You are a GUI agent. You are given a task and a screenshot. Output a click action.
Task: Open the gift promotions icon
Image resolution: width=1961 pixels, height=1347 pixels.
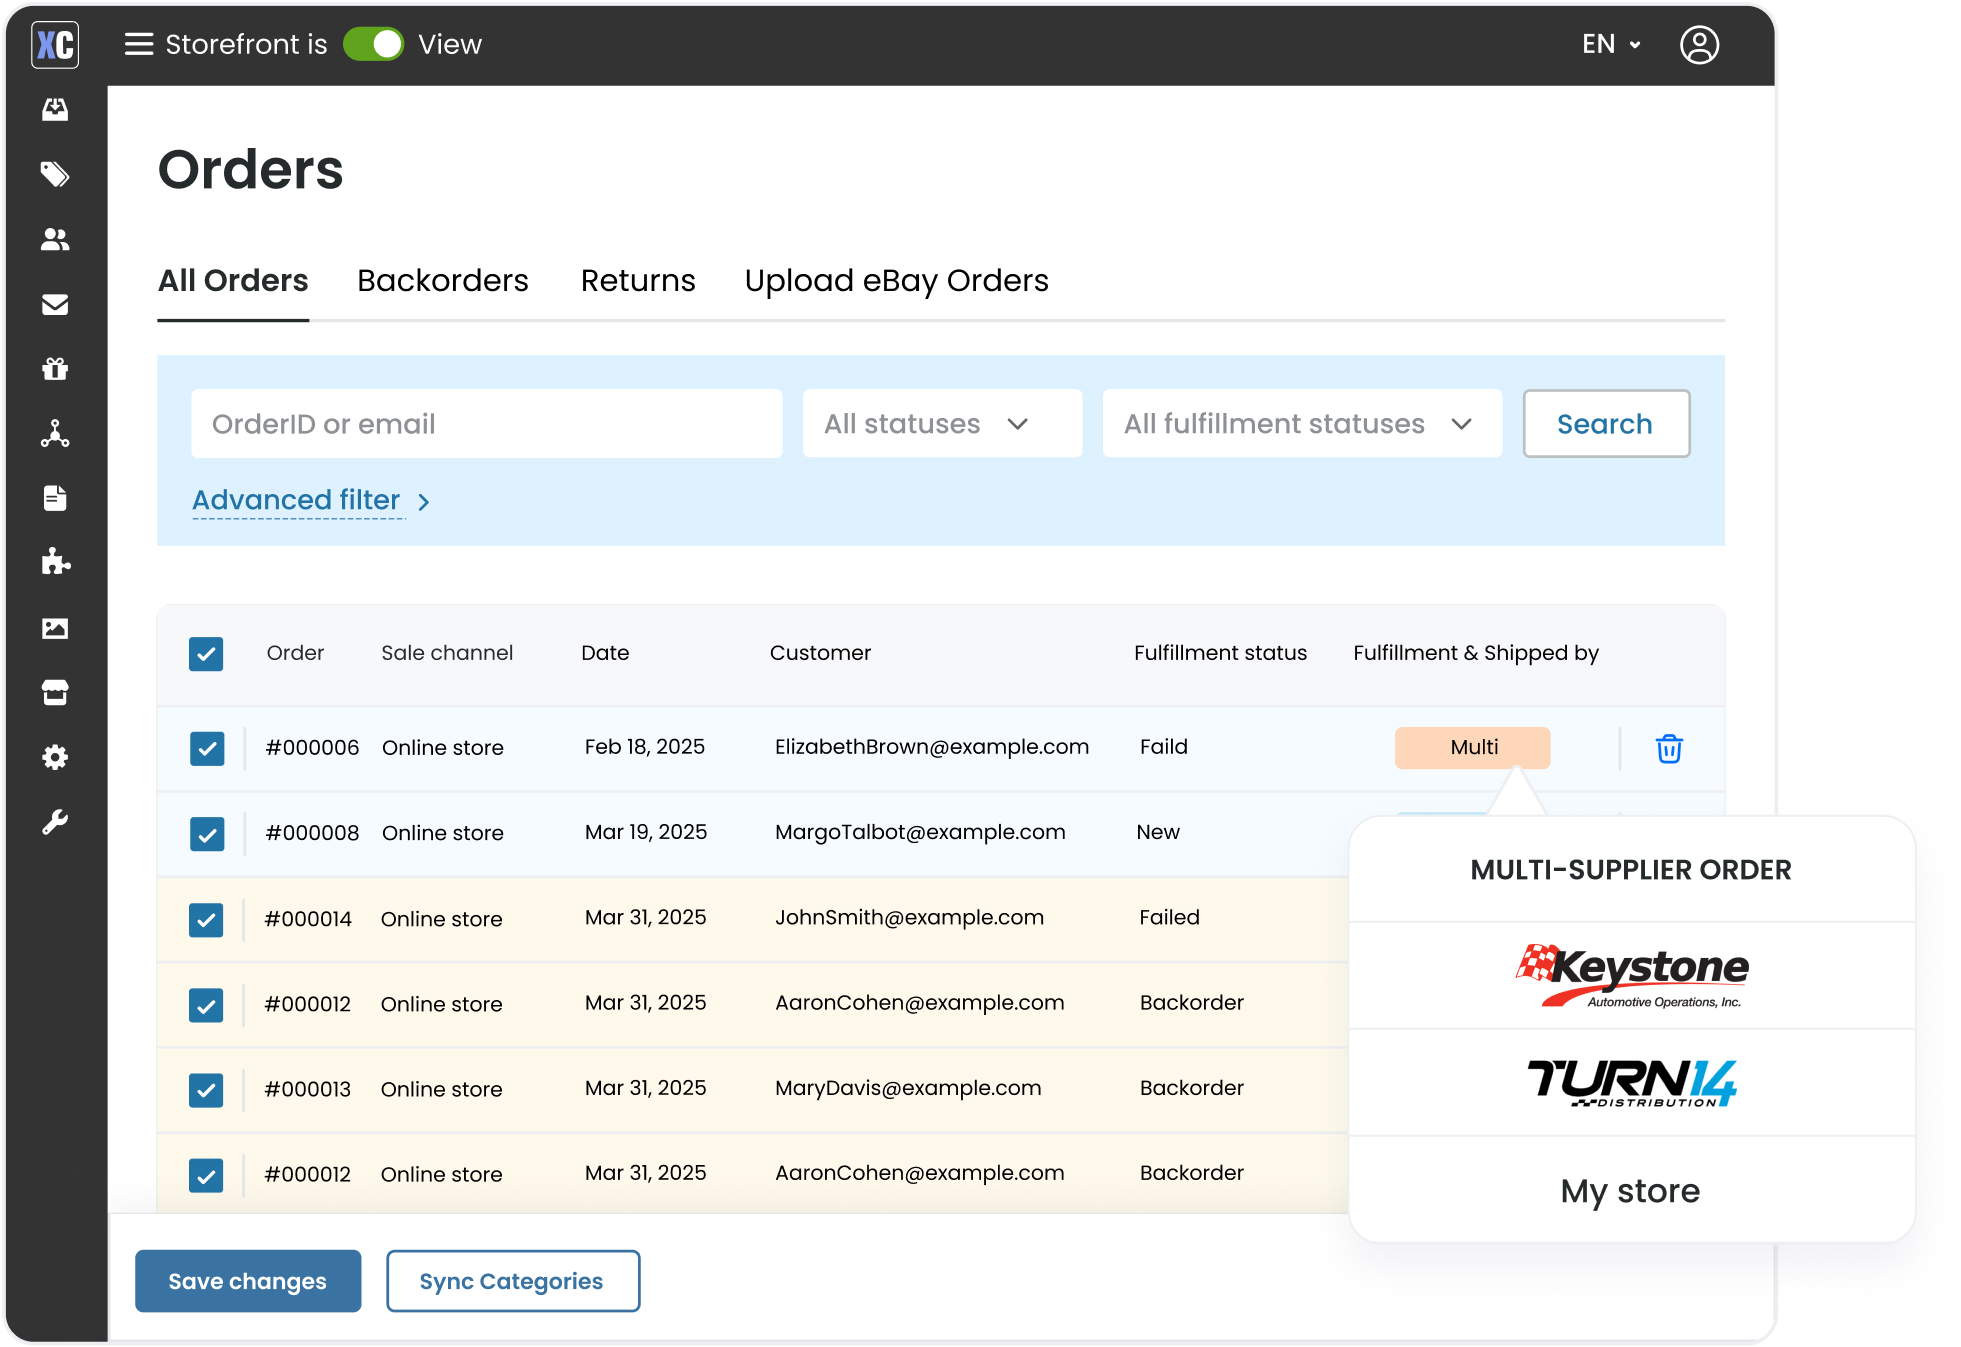coord(55,369)
